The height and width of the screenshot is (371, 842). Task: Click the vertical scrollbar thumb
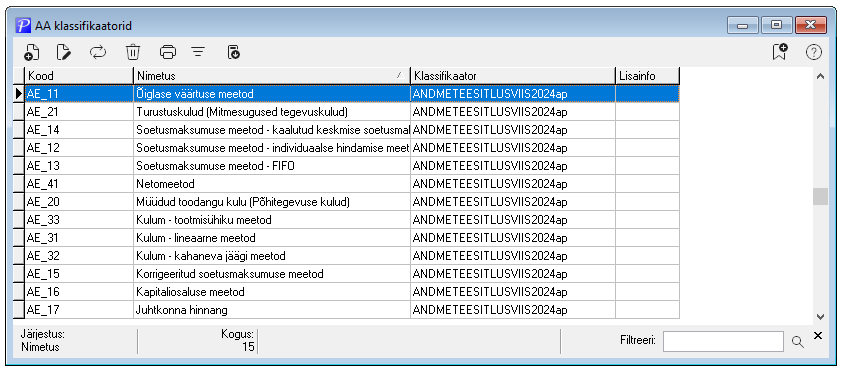coord(820,197)
